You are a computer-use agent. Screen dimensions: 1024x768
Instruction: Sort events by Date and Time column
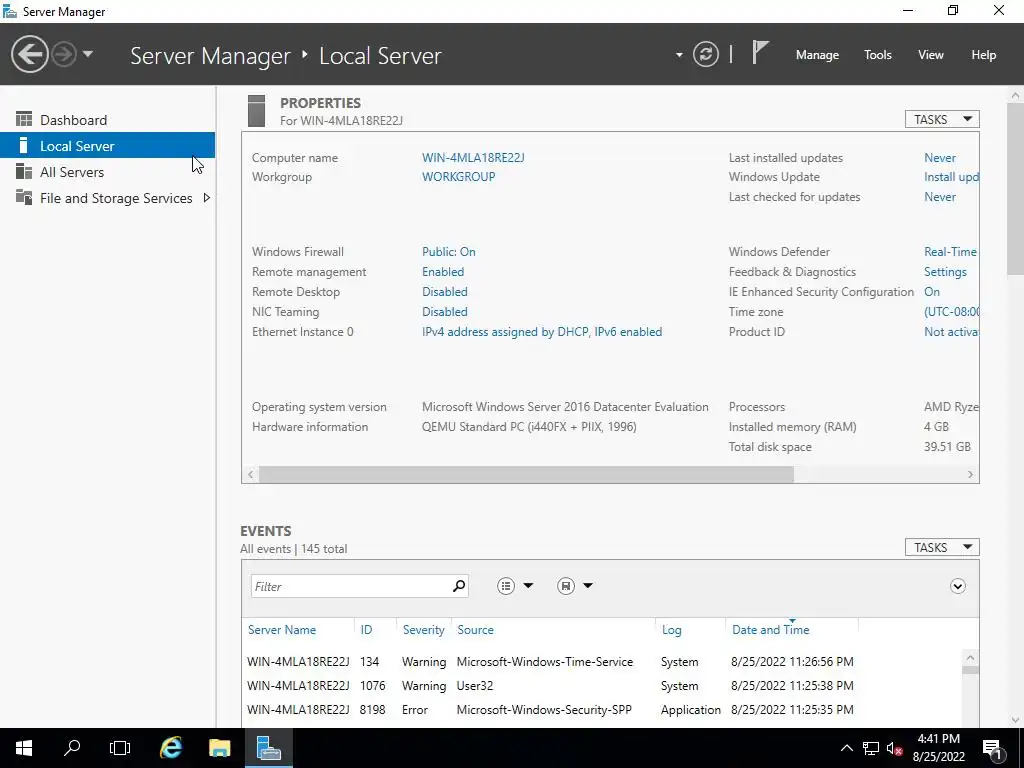click(x=771, y=630)
